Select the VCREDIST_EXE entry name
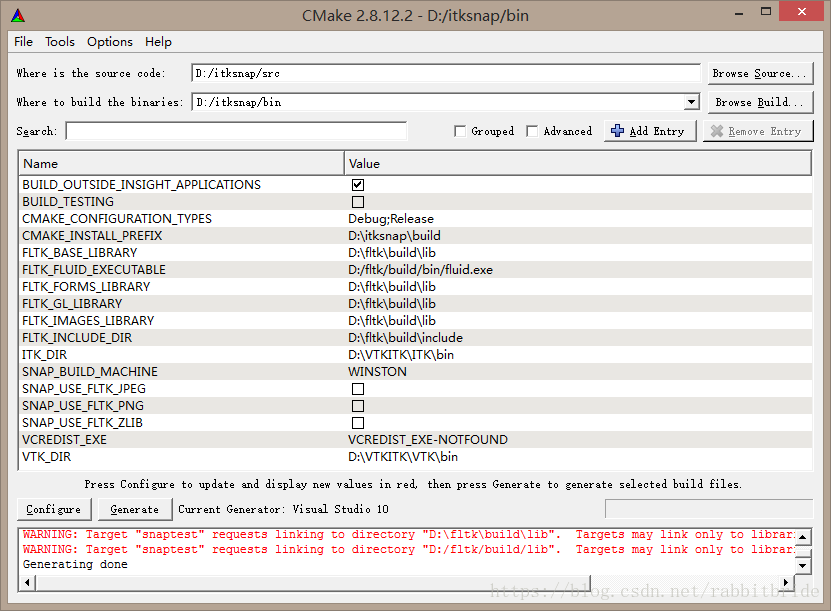Image resolution: width=831 pixels, height=611 pixels. click(x=64, y=440)
